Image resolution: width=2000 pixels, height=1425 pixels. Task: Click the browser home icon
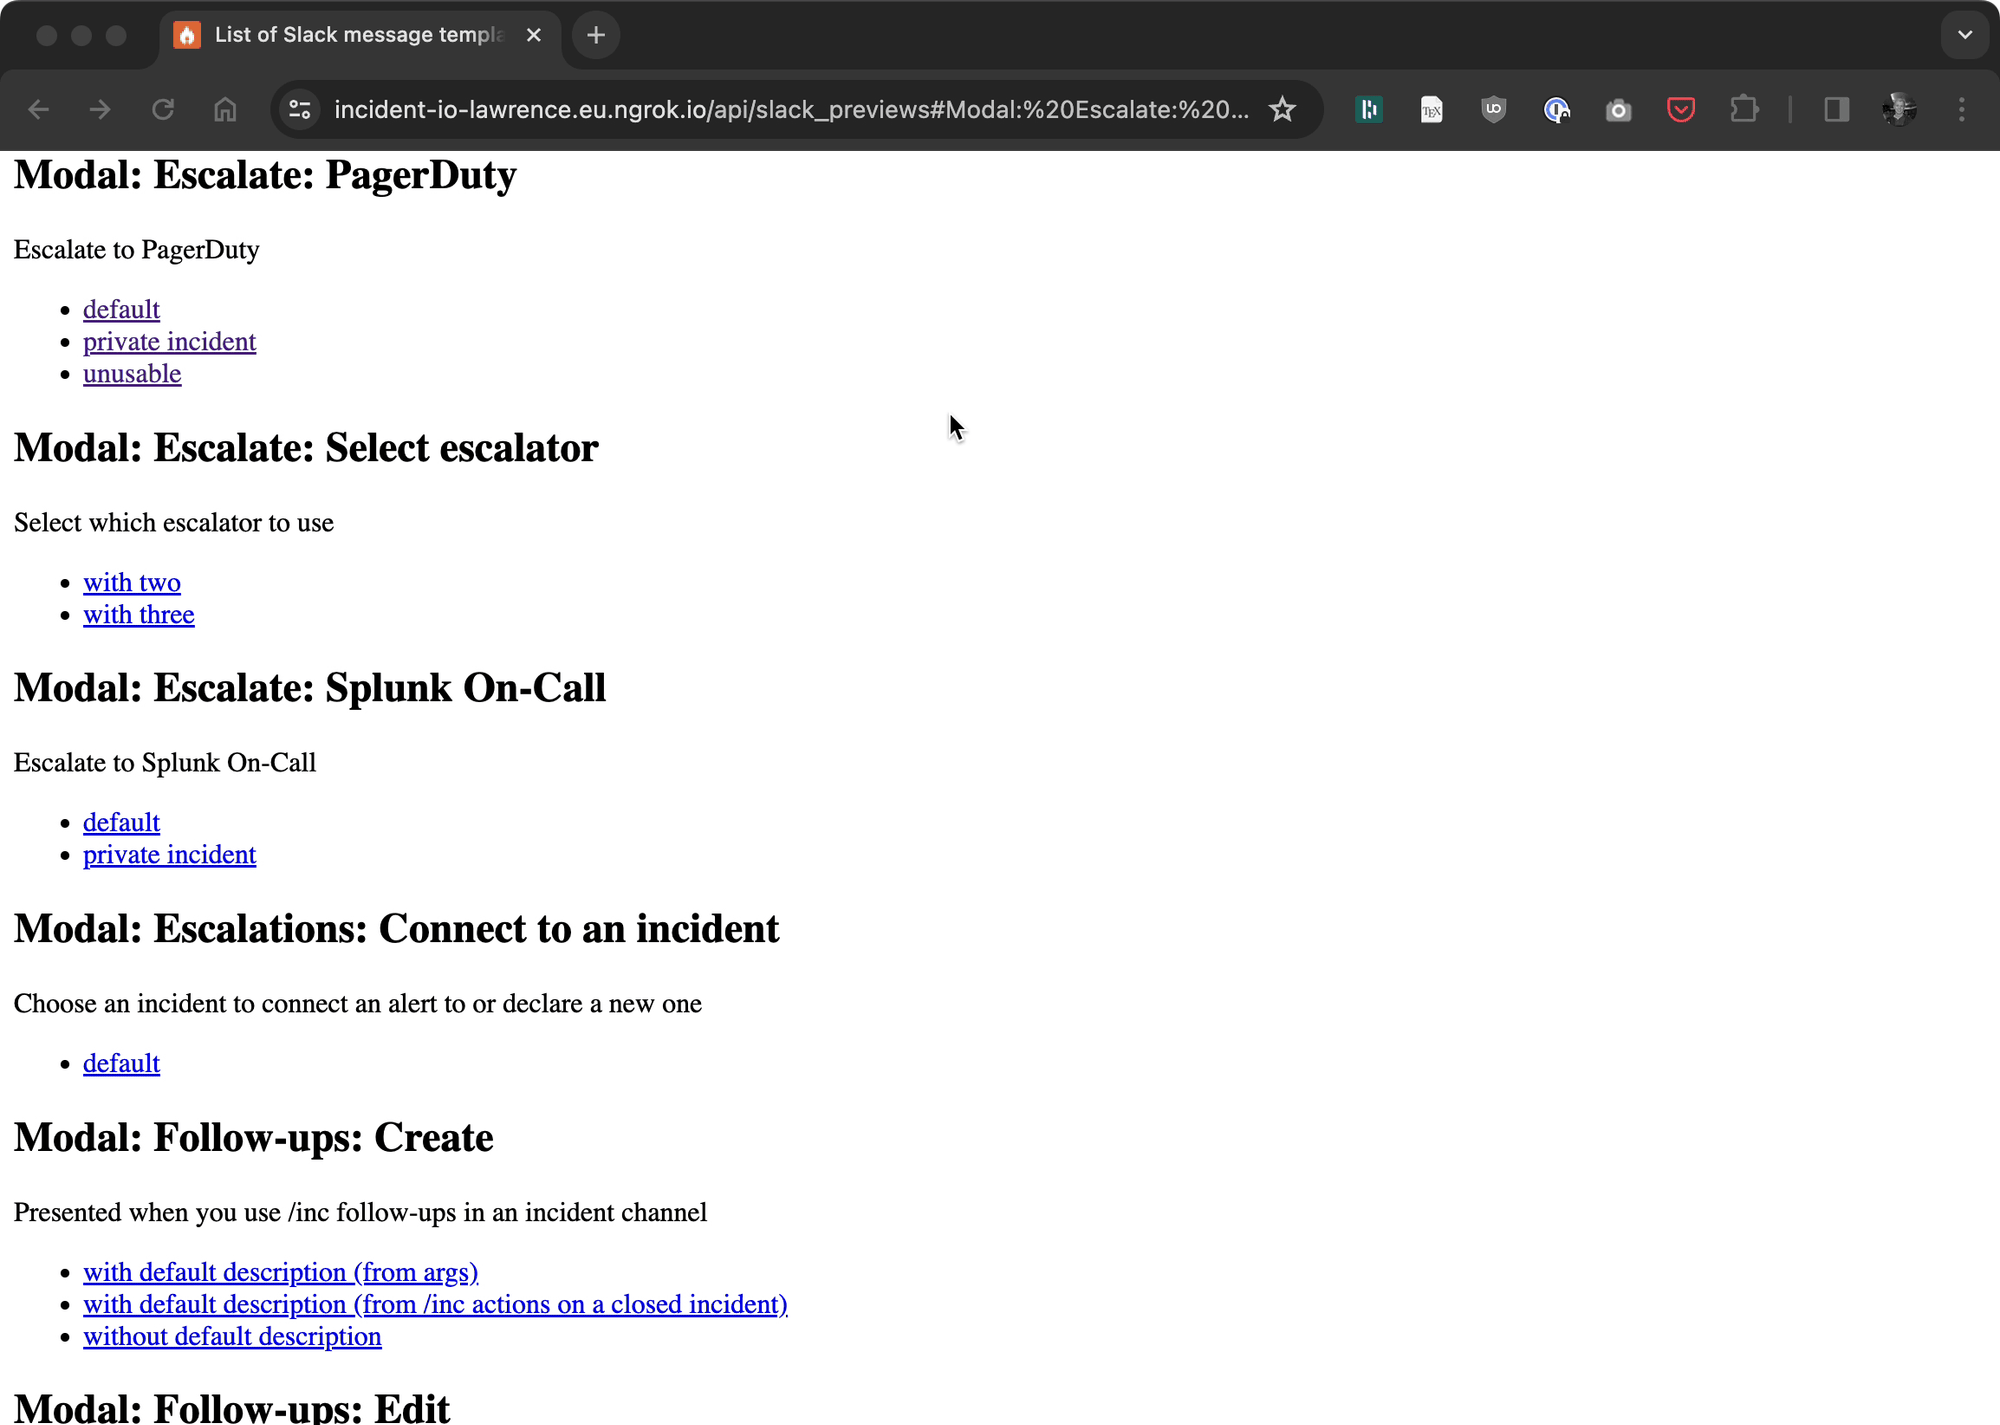(225, 110)
